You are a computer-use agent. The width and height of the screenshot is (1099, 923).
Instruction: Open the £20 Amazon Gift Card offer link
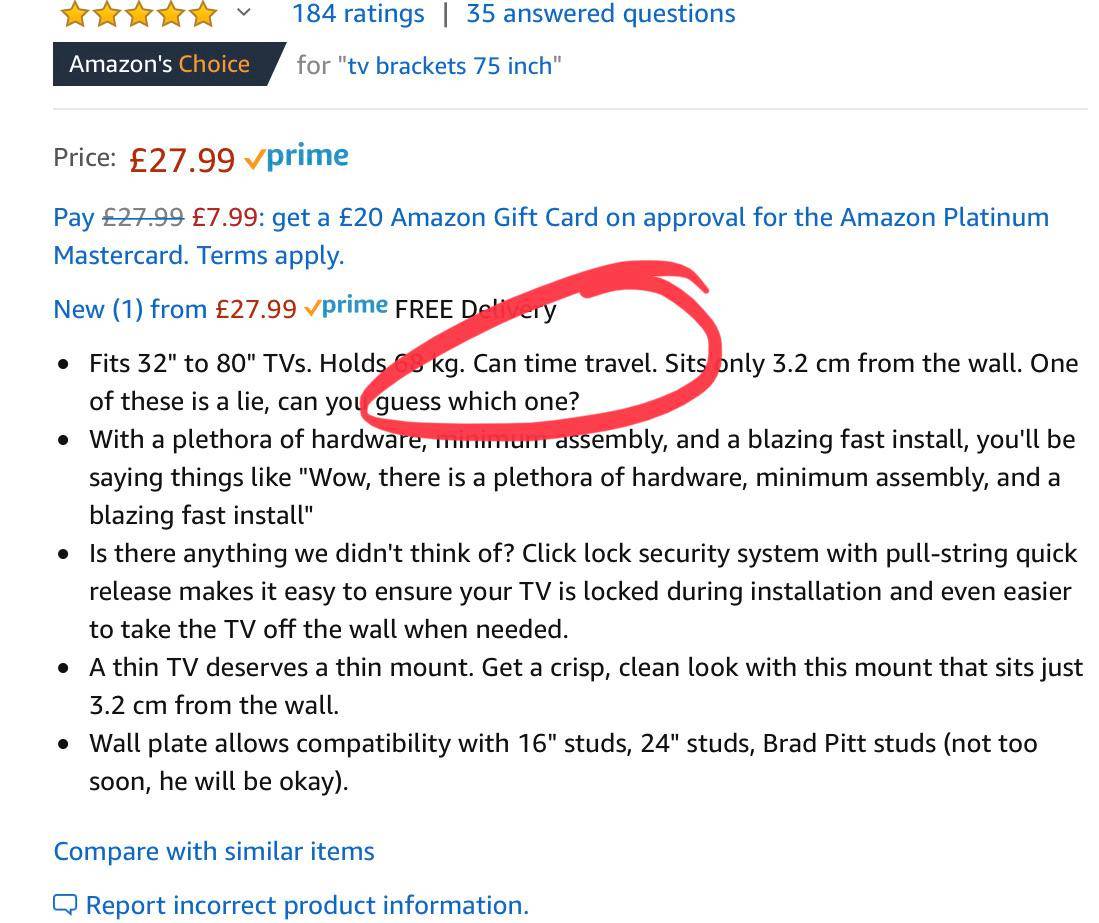[x=660, y=217]
